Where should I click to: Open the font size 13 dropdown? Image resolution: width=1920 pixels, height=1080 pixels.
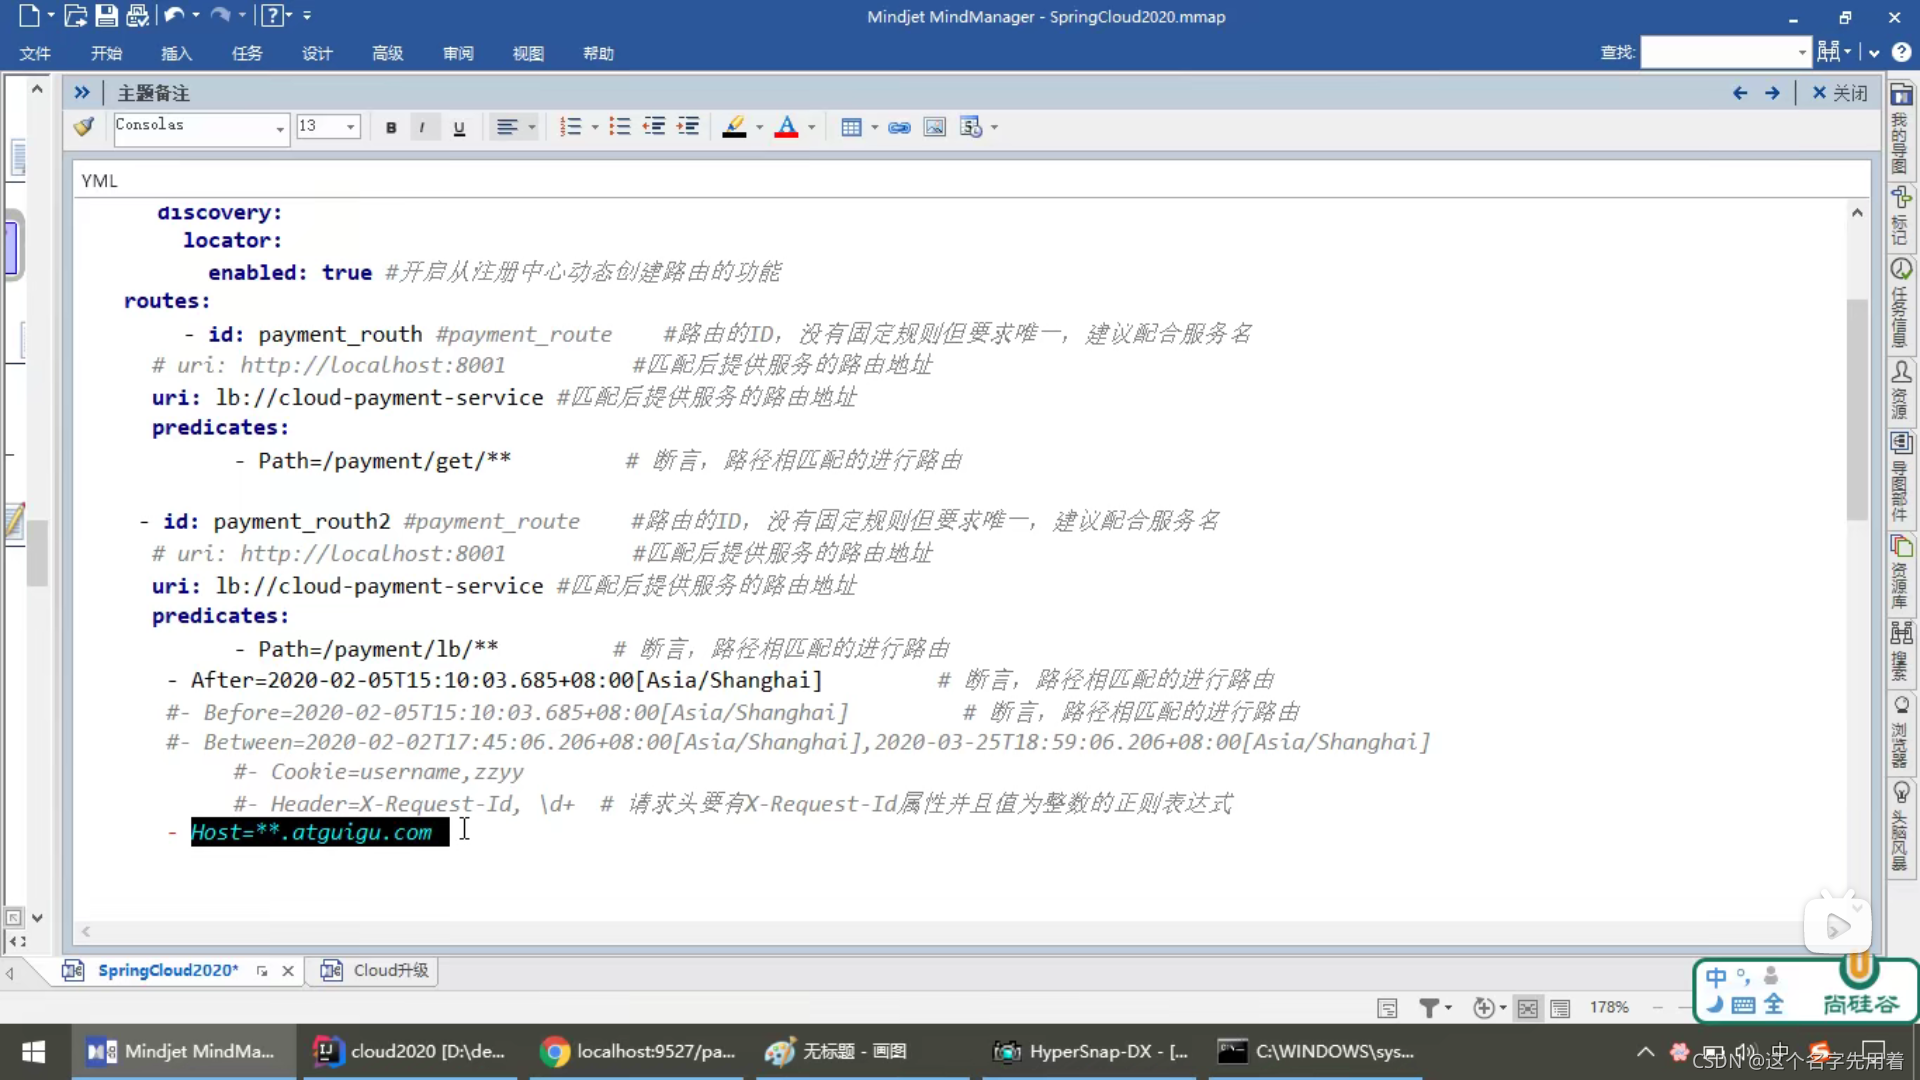pos(350,127)
